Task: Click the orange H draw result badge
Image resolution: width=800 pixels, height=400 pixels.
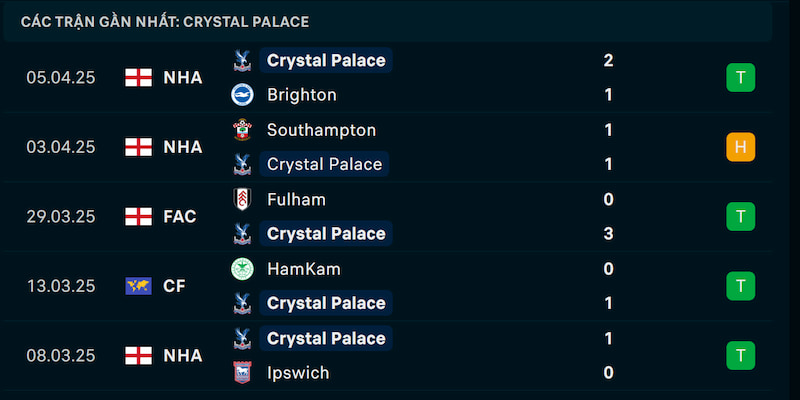Action: tap(741, 147)
